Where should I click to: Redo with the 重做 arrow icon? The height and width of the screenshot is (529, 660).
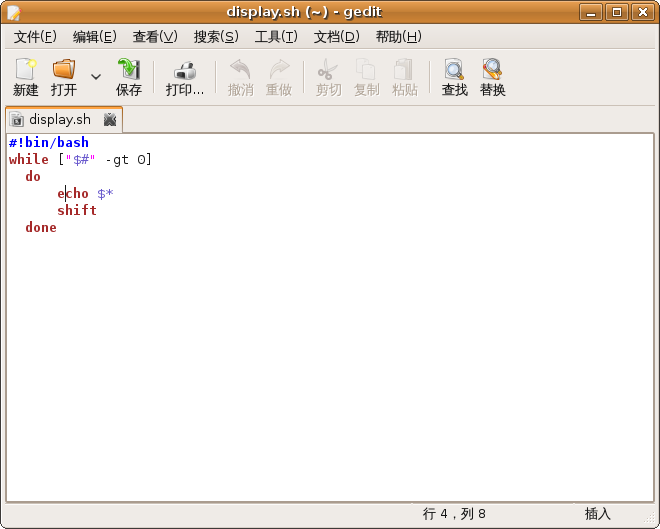[x=279, y=69]
